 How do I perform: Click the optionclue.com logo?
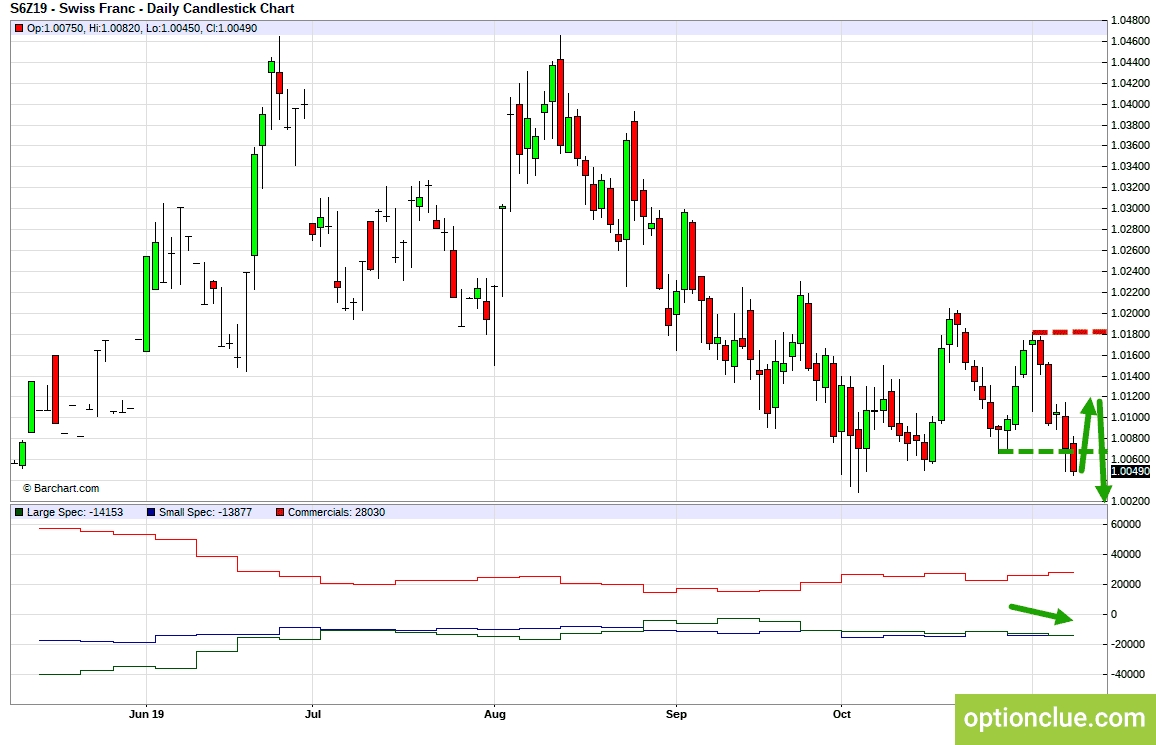point(1054,718)
